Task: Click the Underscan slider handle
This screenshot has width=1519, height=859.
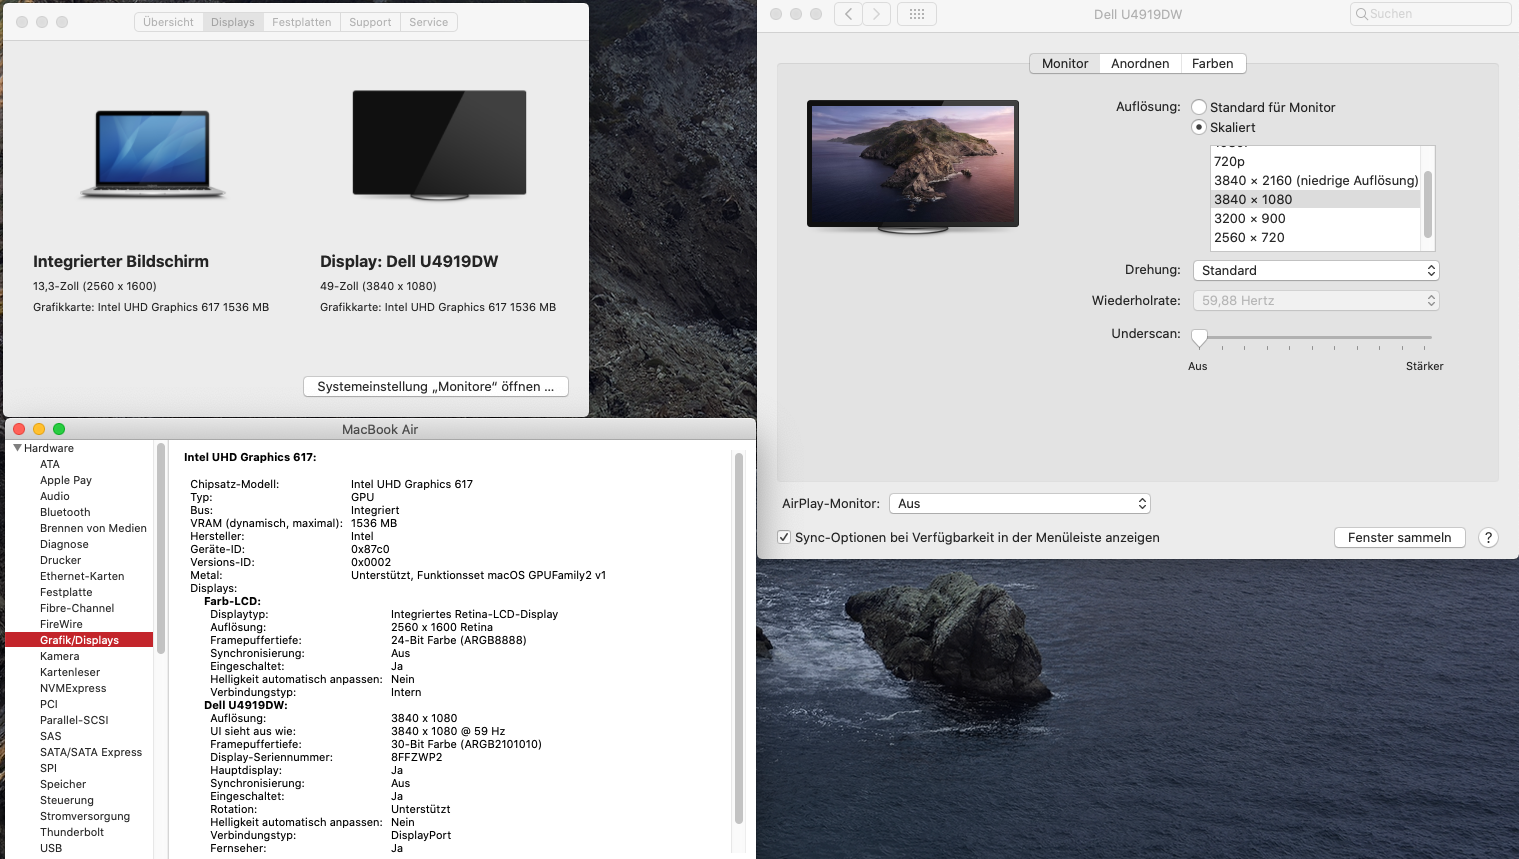Action: (x=1199, y=338)
